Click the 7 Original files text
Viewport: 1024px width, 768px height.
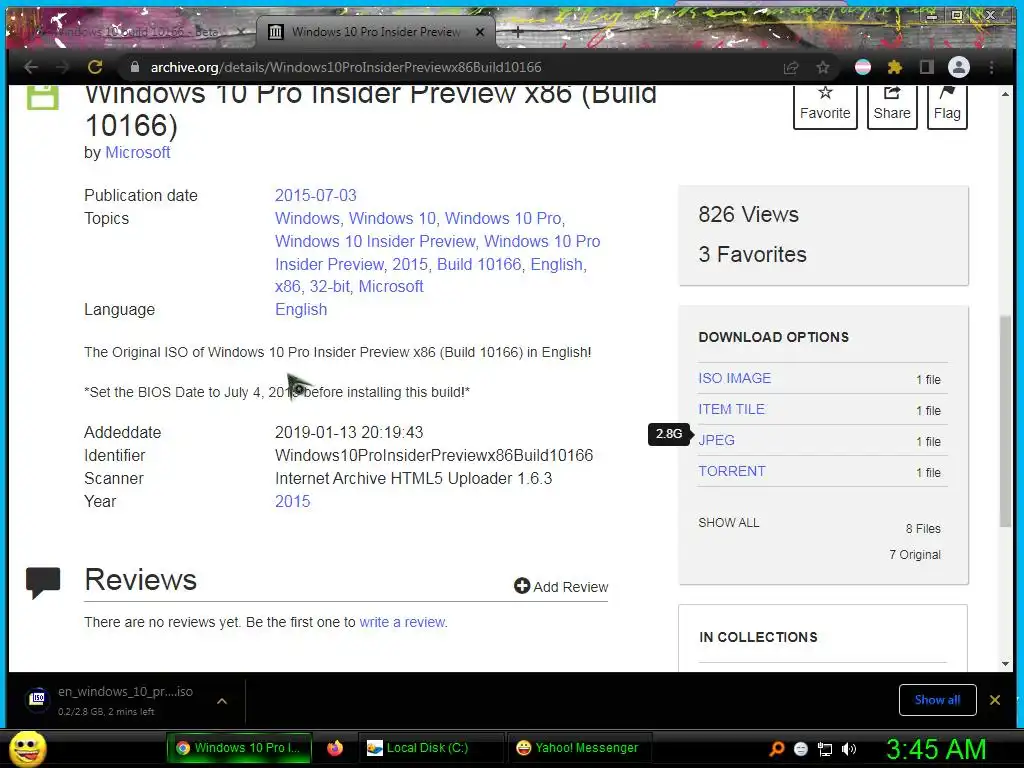pos(915,554)
